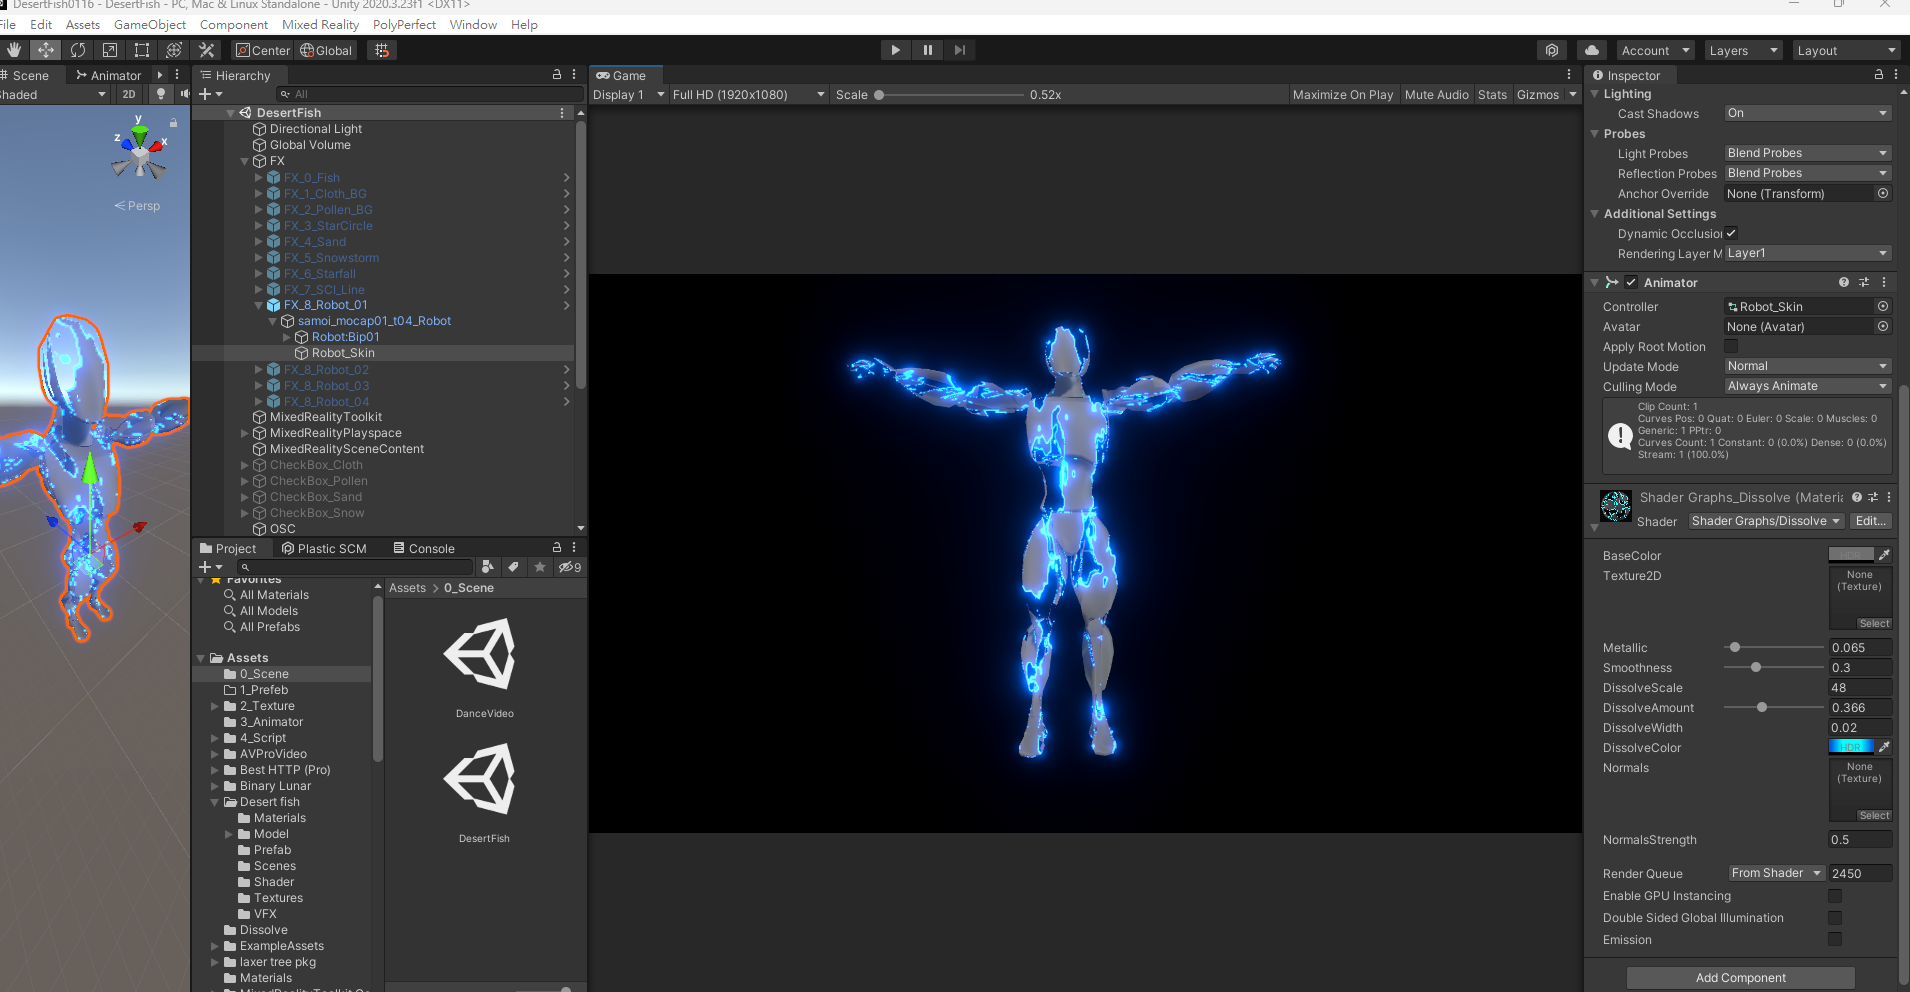This screenshot has width=1910, height=992.
Task: Click the Hand tool icon
Action: (14, 49)
